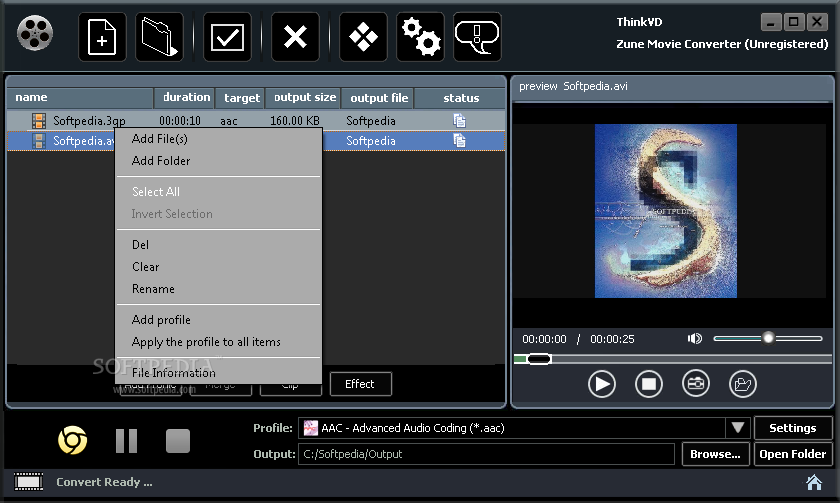
Task: Pause the conversion
Action: pyautogui.click(x=126, y=441)
